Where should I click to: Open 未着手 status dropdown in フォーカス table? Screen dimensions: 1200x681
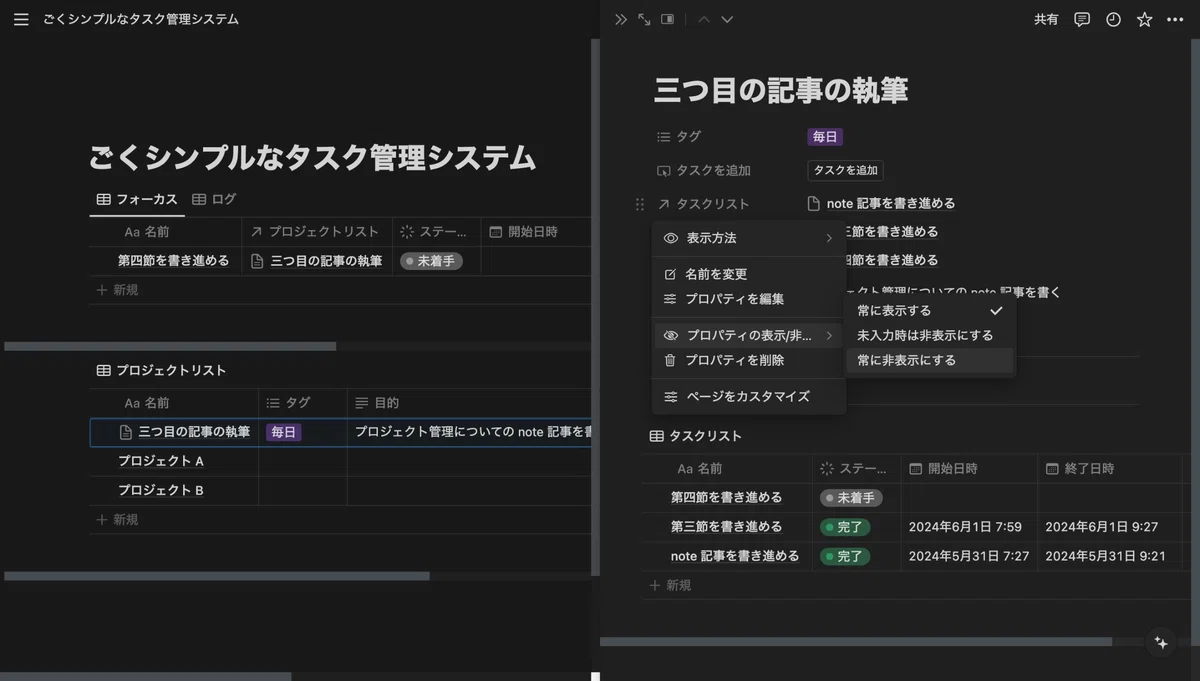(431, 261)
